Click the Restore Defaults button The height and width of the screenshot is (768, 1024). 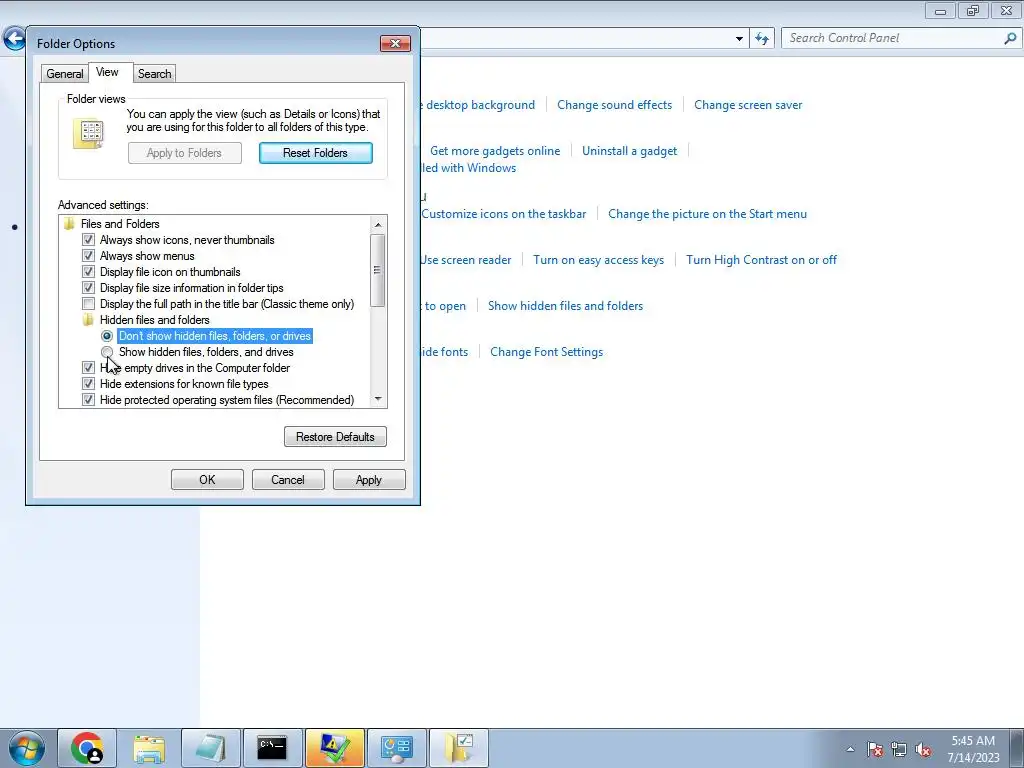coord(335,437)
